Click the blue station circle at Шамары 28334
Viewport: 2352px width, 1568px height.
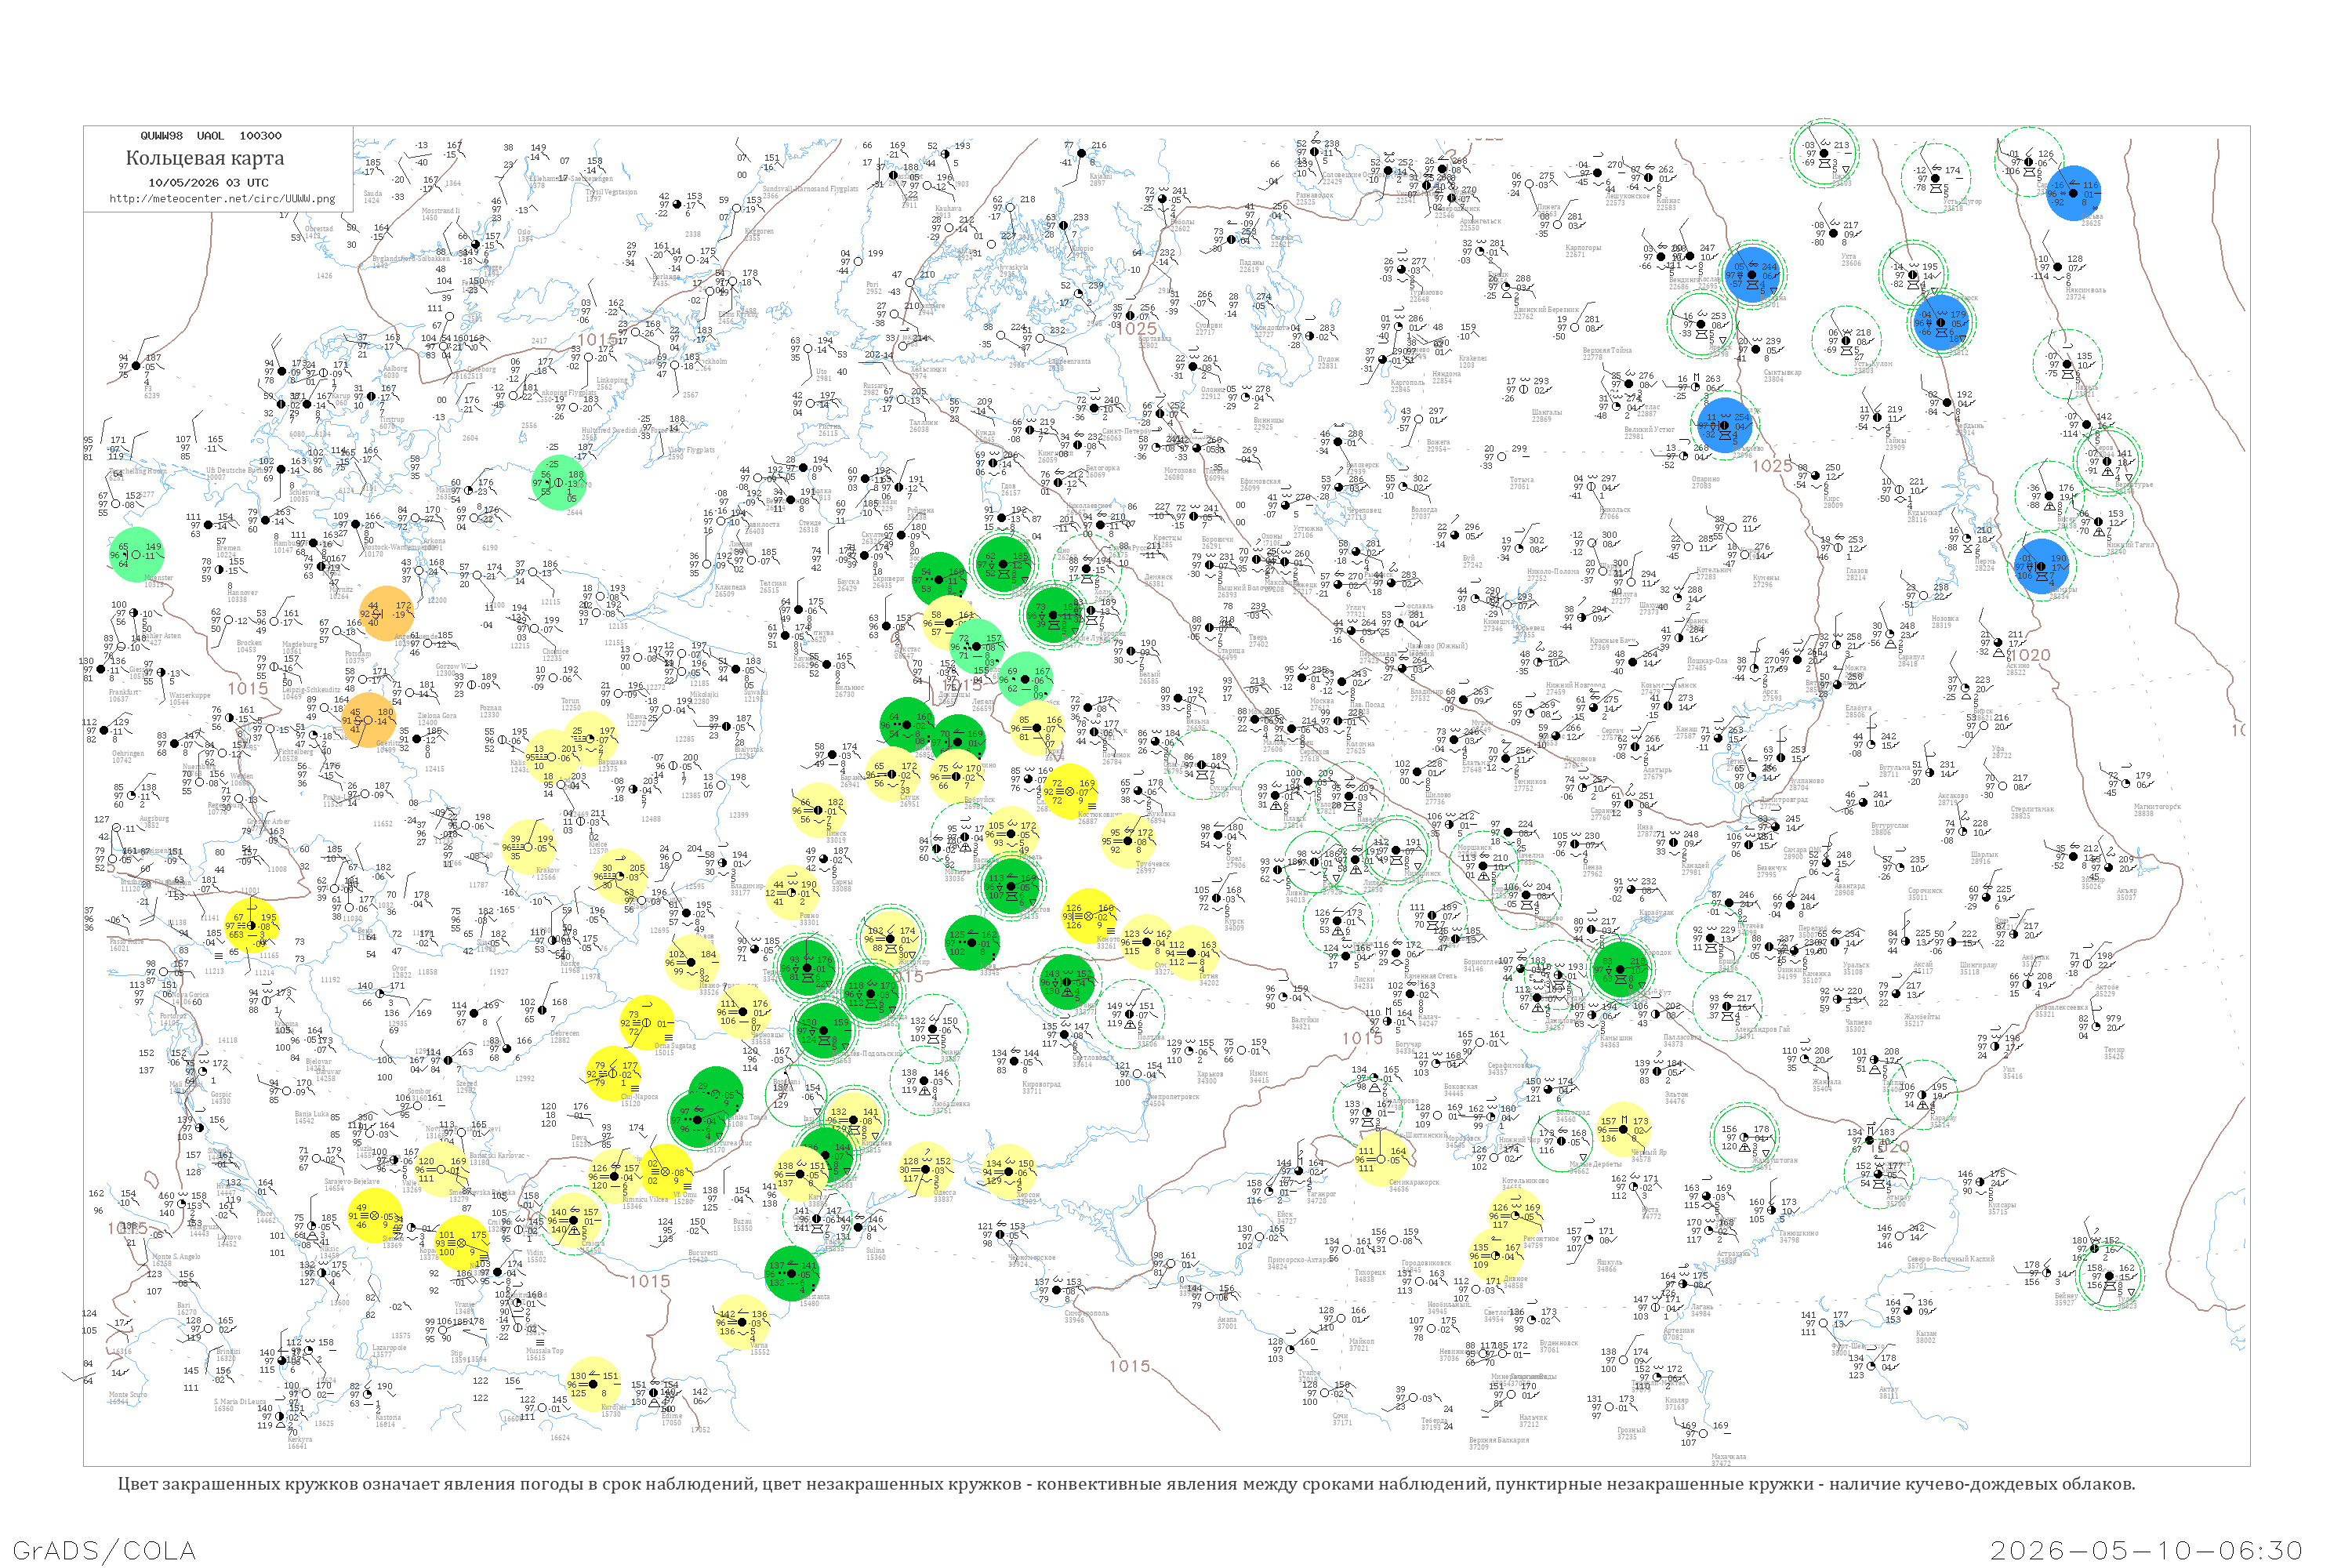tap(2042, 568)
